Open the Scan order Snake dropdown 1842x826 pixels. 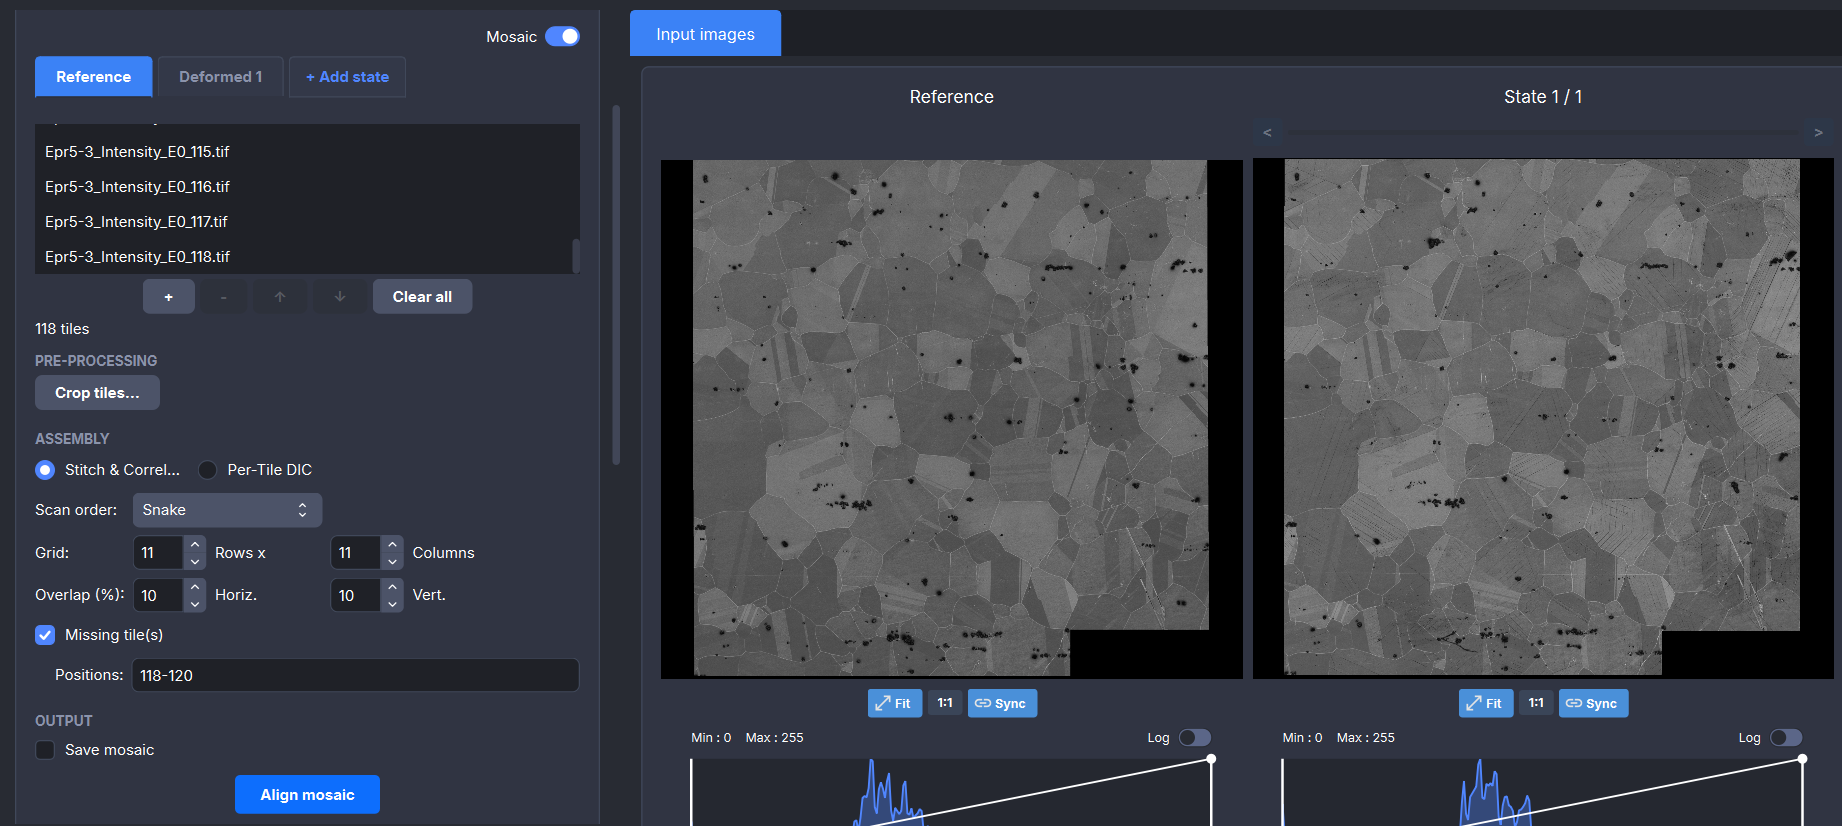[x=227, y=510]
